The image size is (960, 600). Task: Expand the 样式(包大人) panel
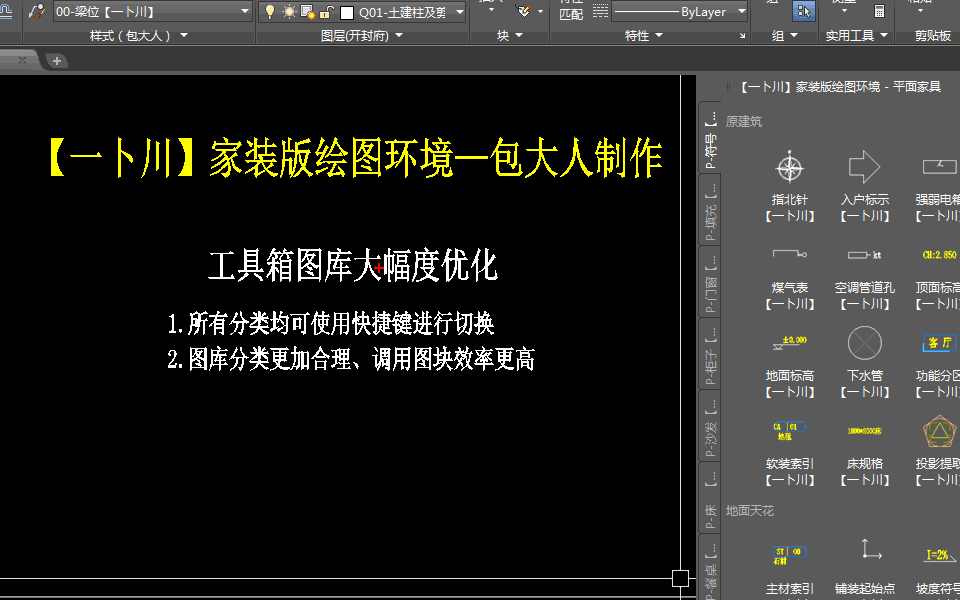[138, 36]
